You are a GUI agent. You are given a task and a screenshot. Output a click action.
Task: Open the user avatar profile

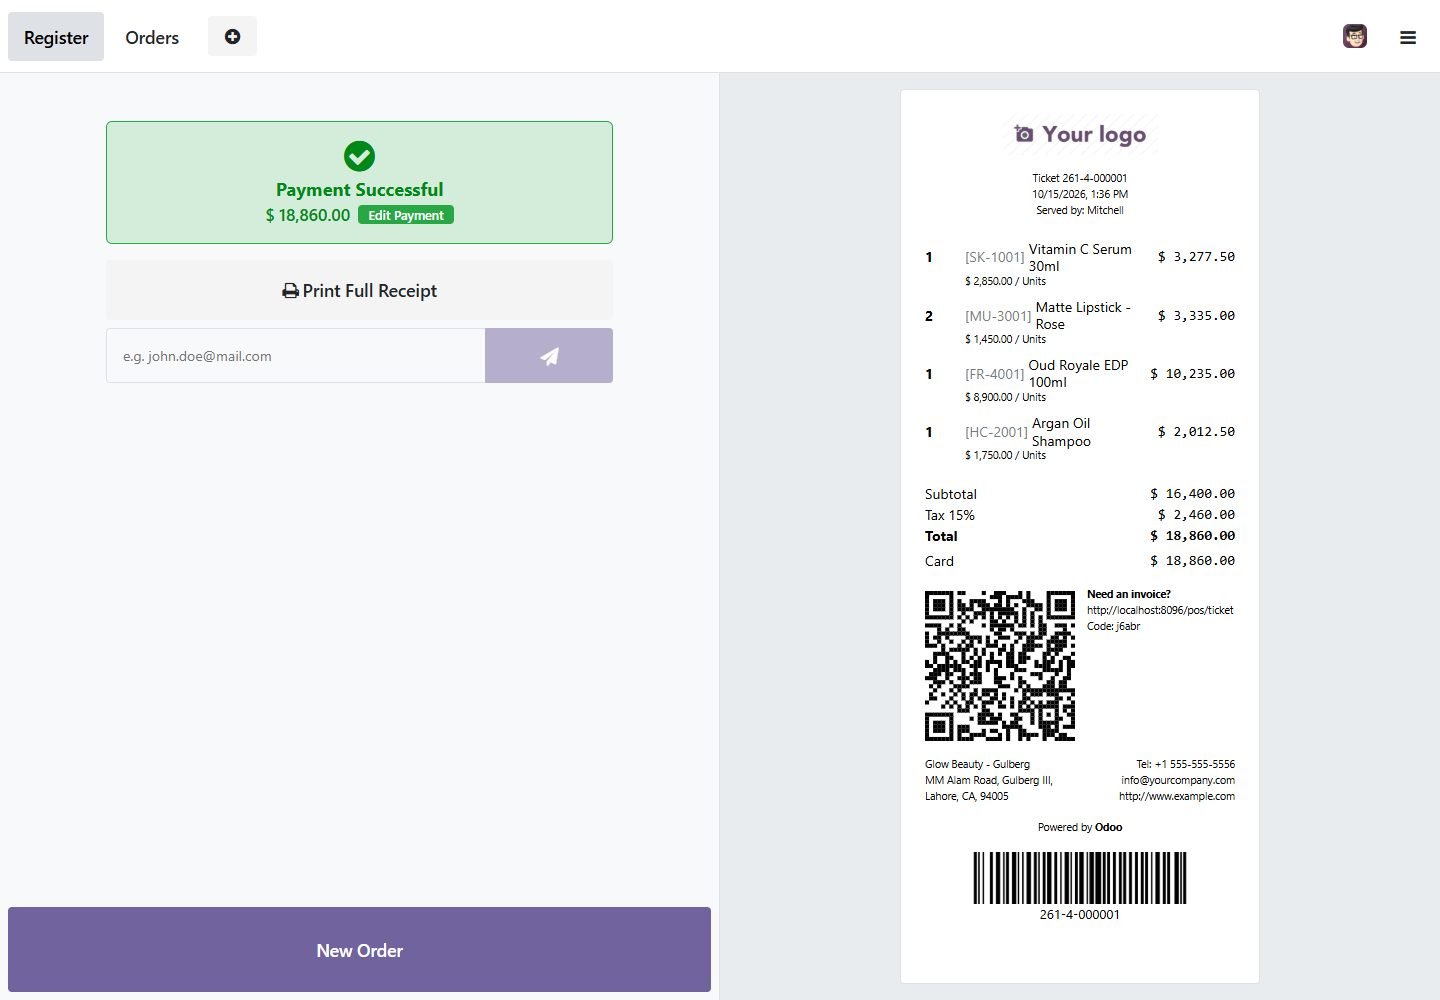click(x=1355, y=37)
